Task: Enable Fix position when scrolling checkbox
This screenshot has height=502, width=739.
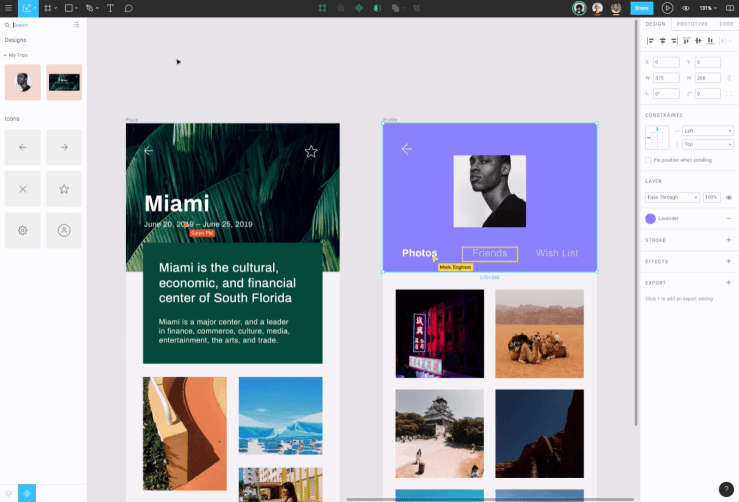Action: click(649, 160)
